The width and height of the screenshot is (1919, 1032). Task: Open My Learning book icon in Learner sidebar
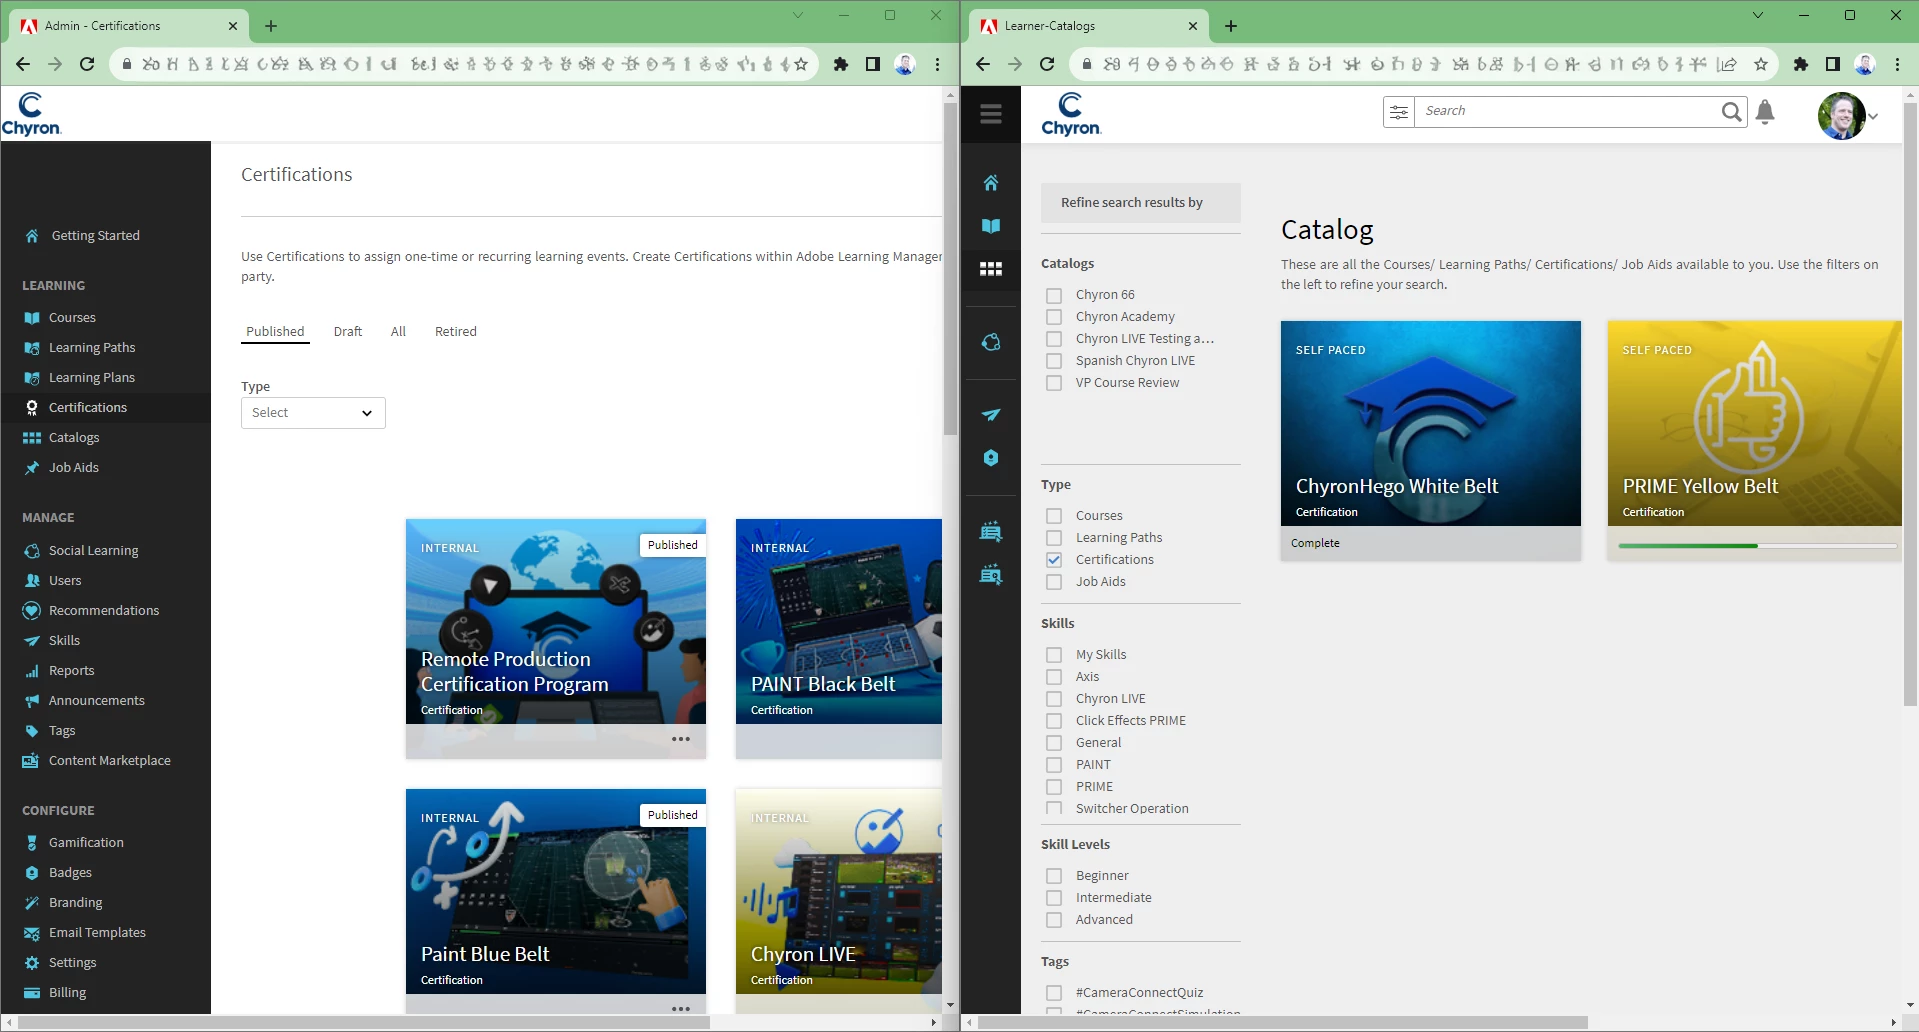[990, 226]
